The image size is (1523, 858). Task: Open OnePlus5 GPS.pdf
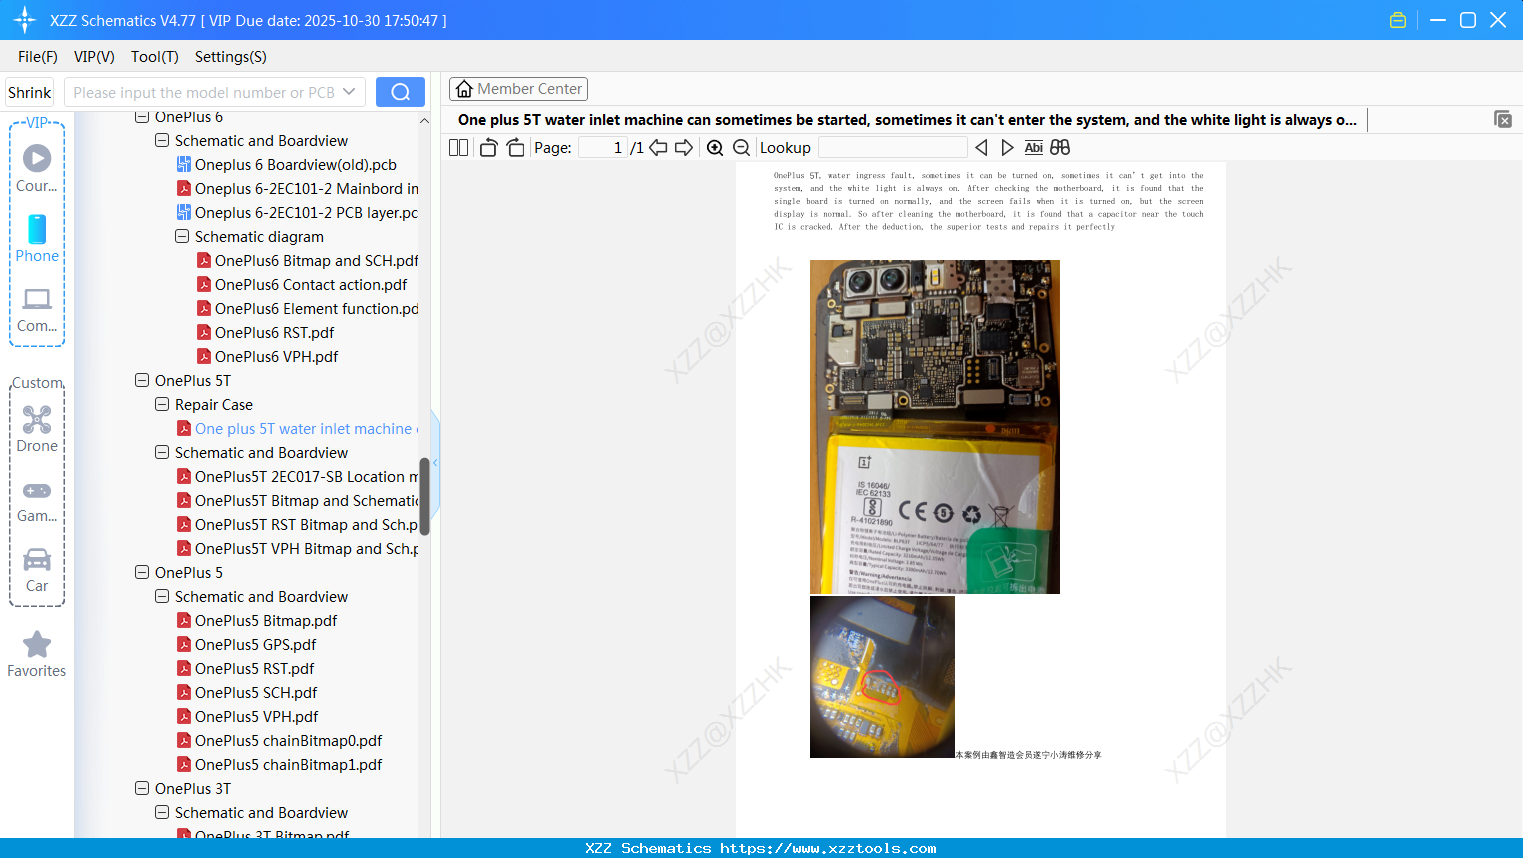tap(246, 645)
